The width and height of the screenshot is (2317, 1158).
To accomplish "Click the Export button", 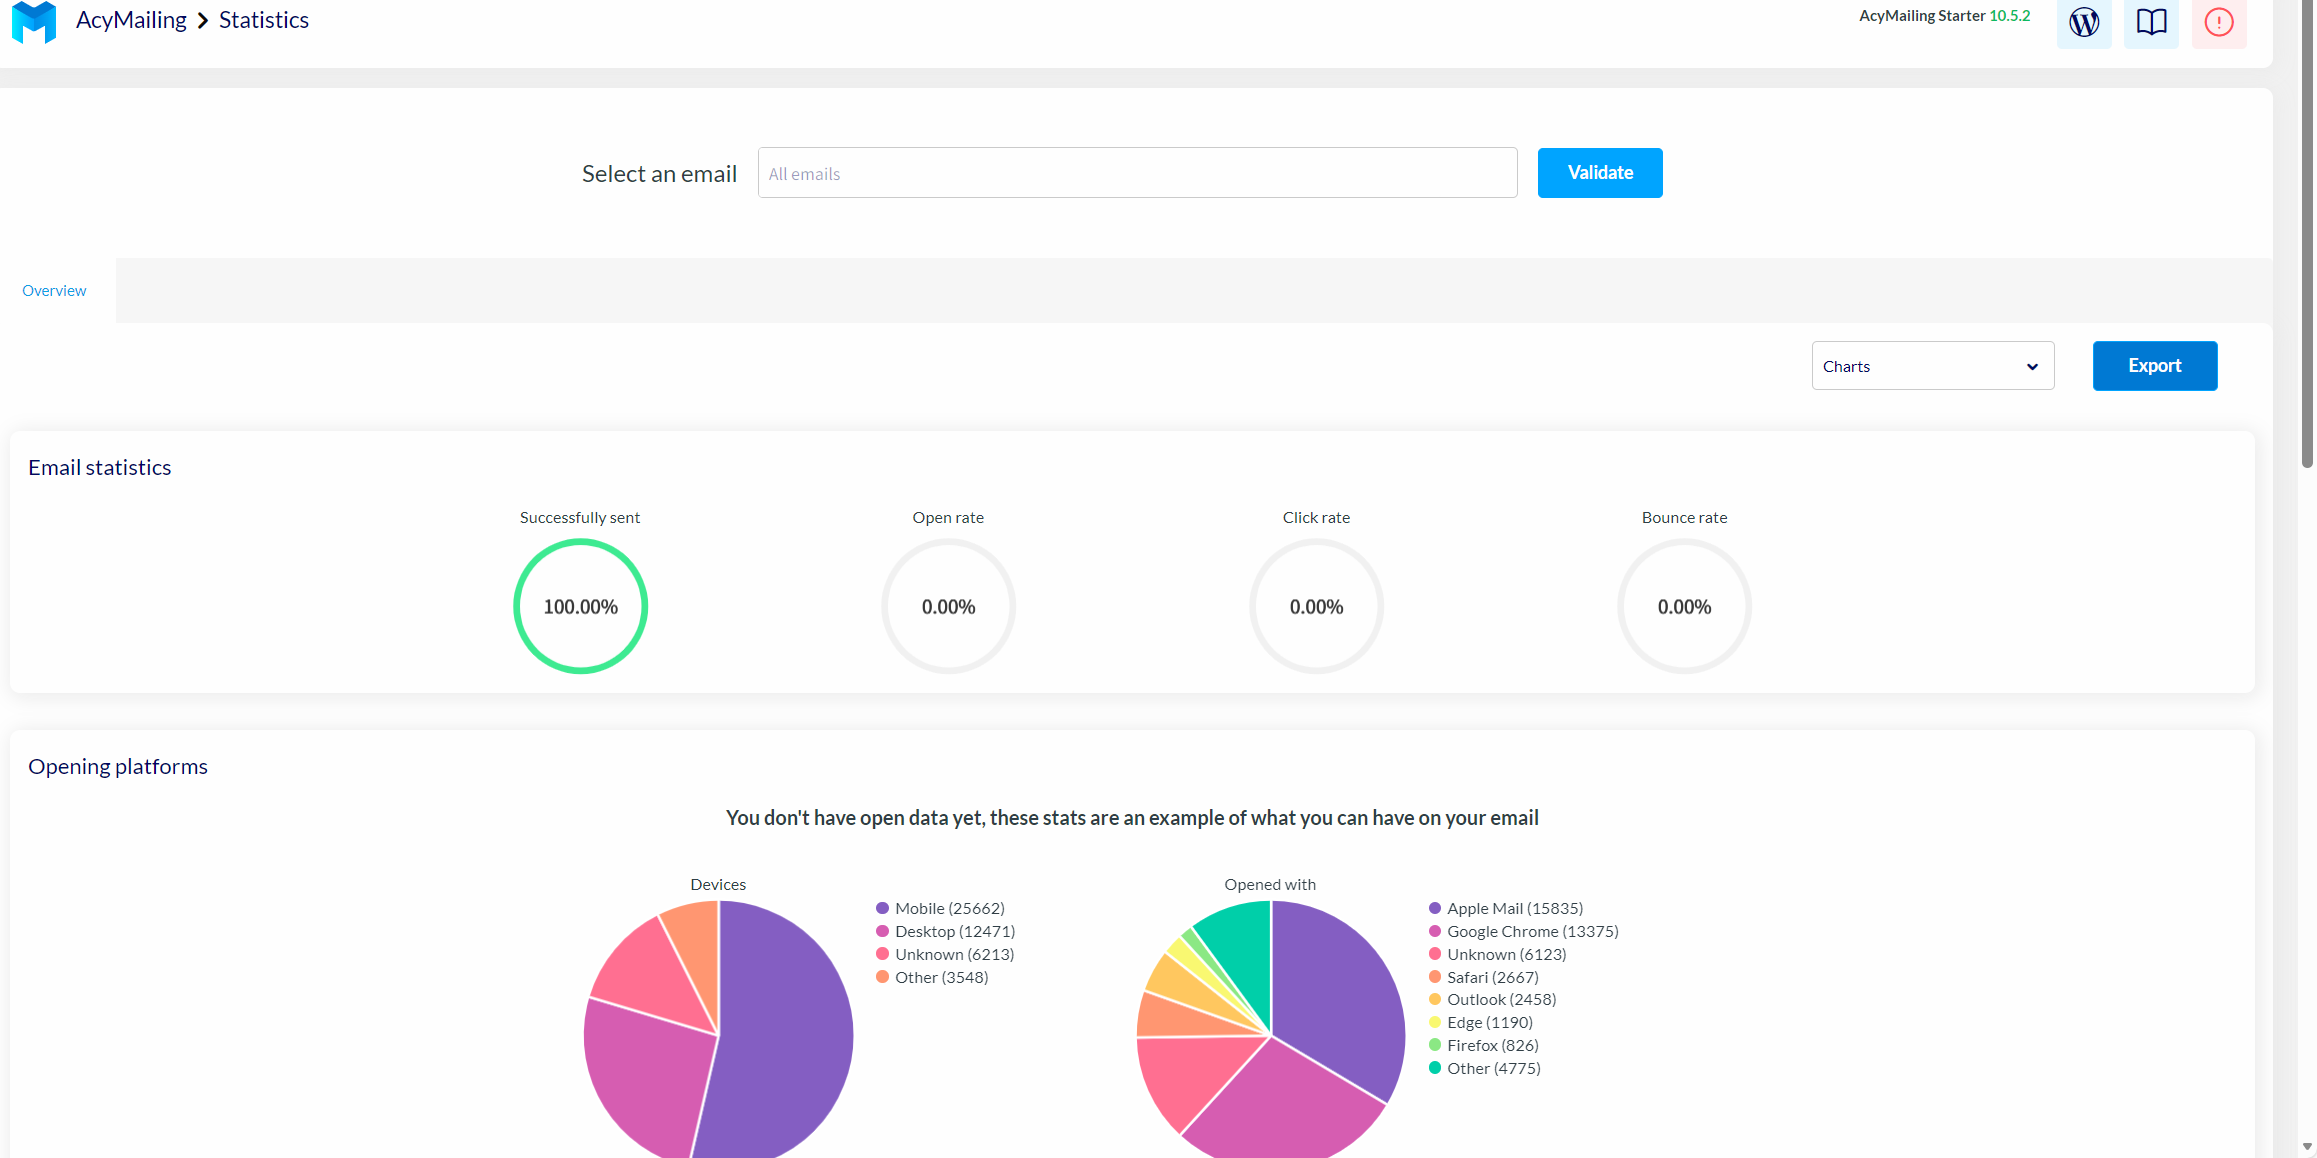I will pos(2154,366).
